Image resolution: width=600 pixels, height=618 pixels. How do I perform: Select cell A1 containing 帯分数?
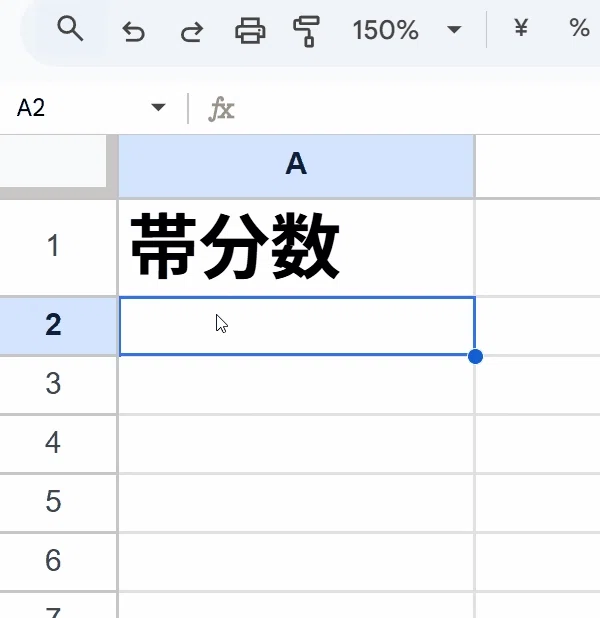pos(297,247)
